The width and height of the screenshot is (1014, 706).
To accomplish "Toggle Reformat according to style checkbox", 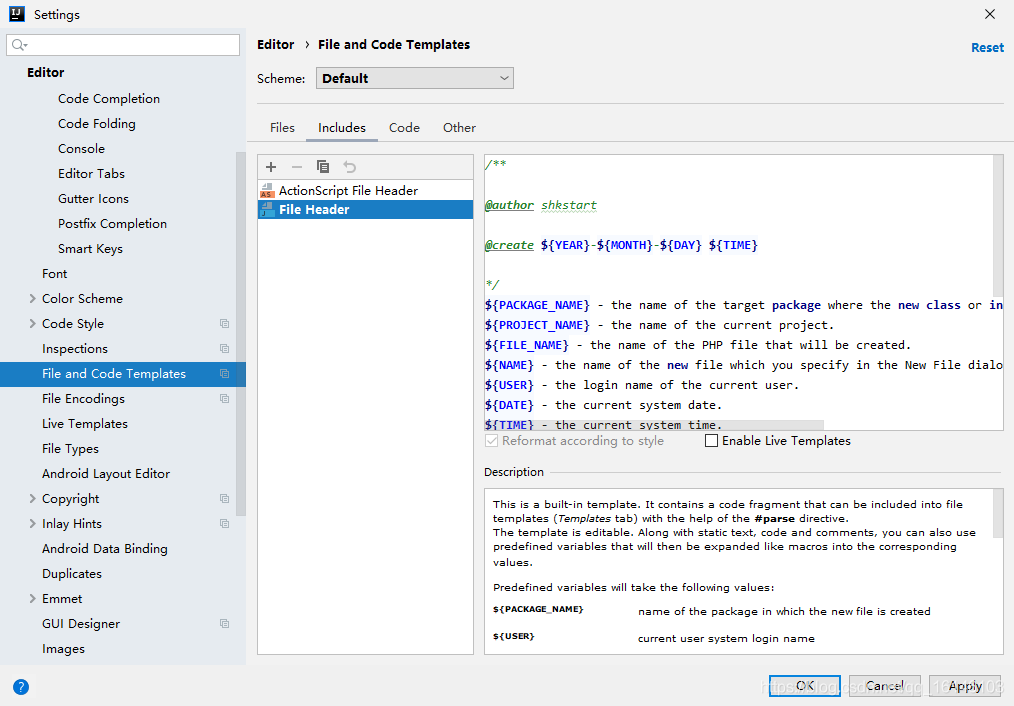I will point(491,441).
